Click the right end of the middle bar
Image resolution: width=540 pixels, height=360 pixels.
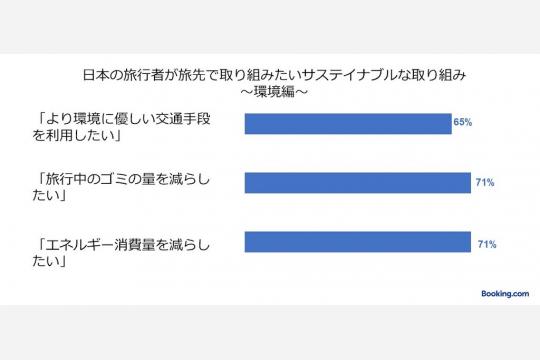point(468,183)
